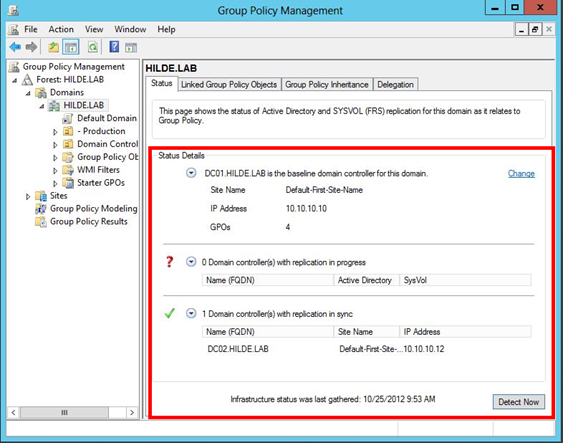The width and height of the screenshot is (563, 443).
Task: Toggle the Show/Hide Action Pane icon
Action: click(131, 47)
